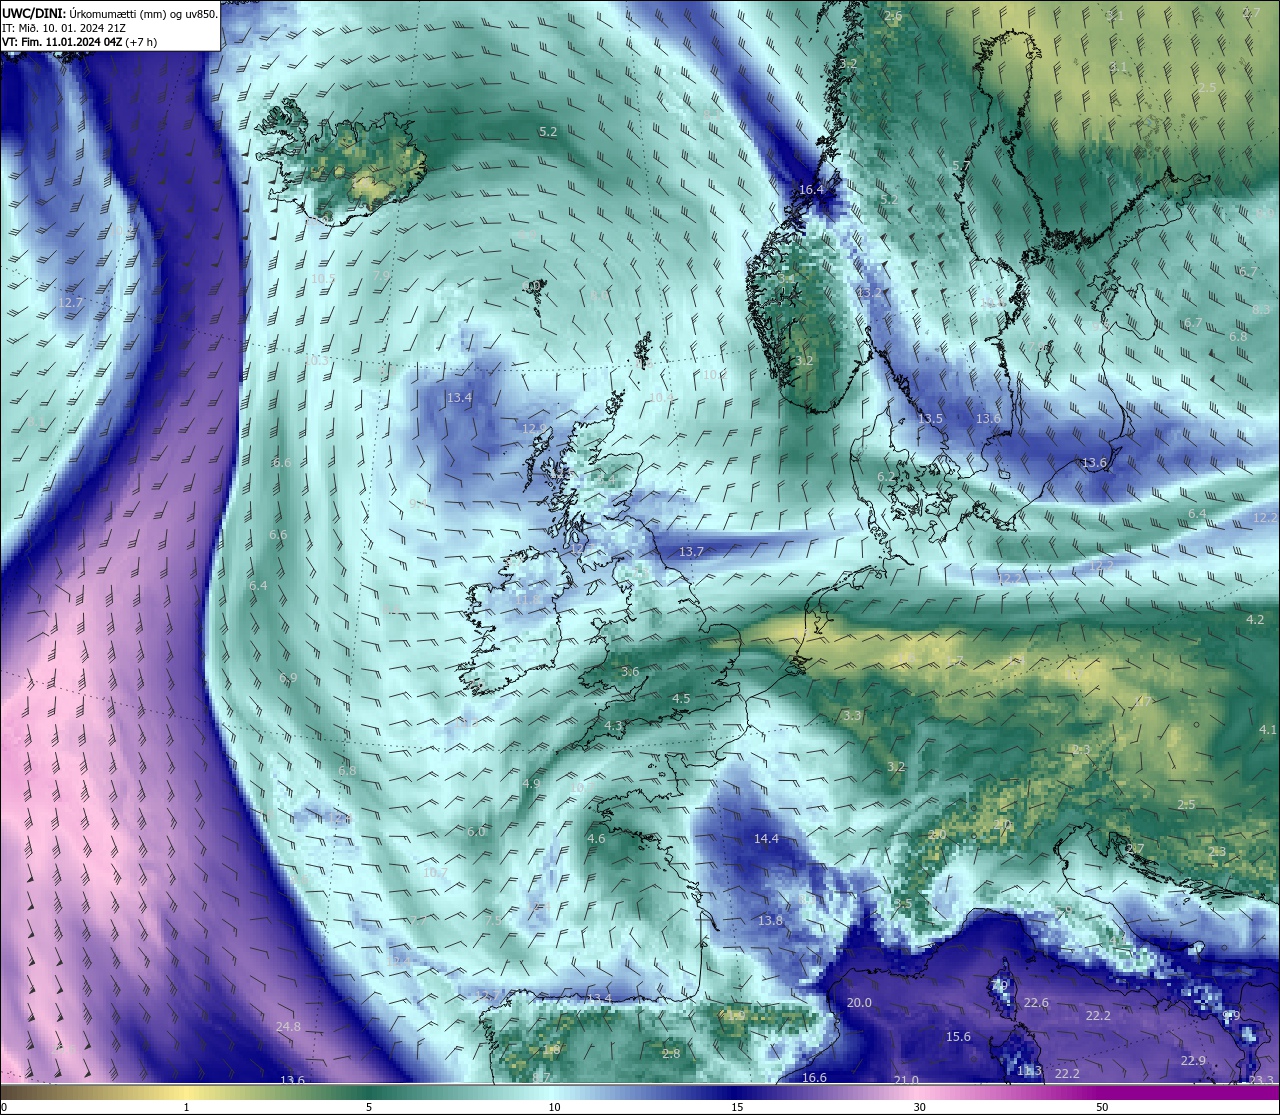Click the map value "13.8" over southern France
This screenshot has width=1280, height=1115.
[770, 920]
